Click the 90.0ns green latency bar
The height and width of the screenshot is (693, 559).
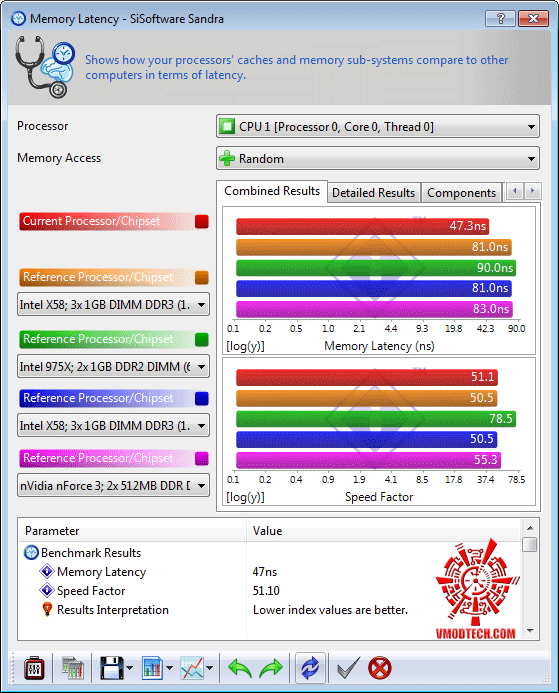(376, 267)
